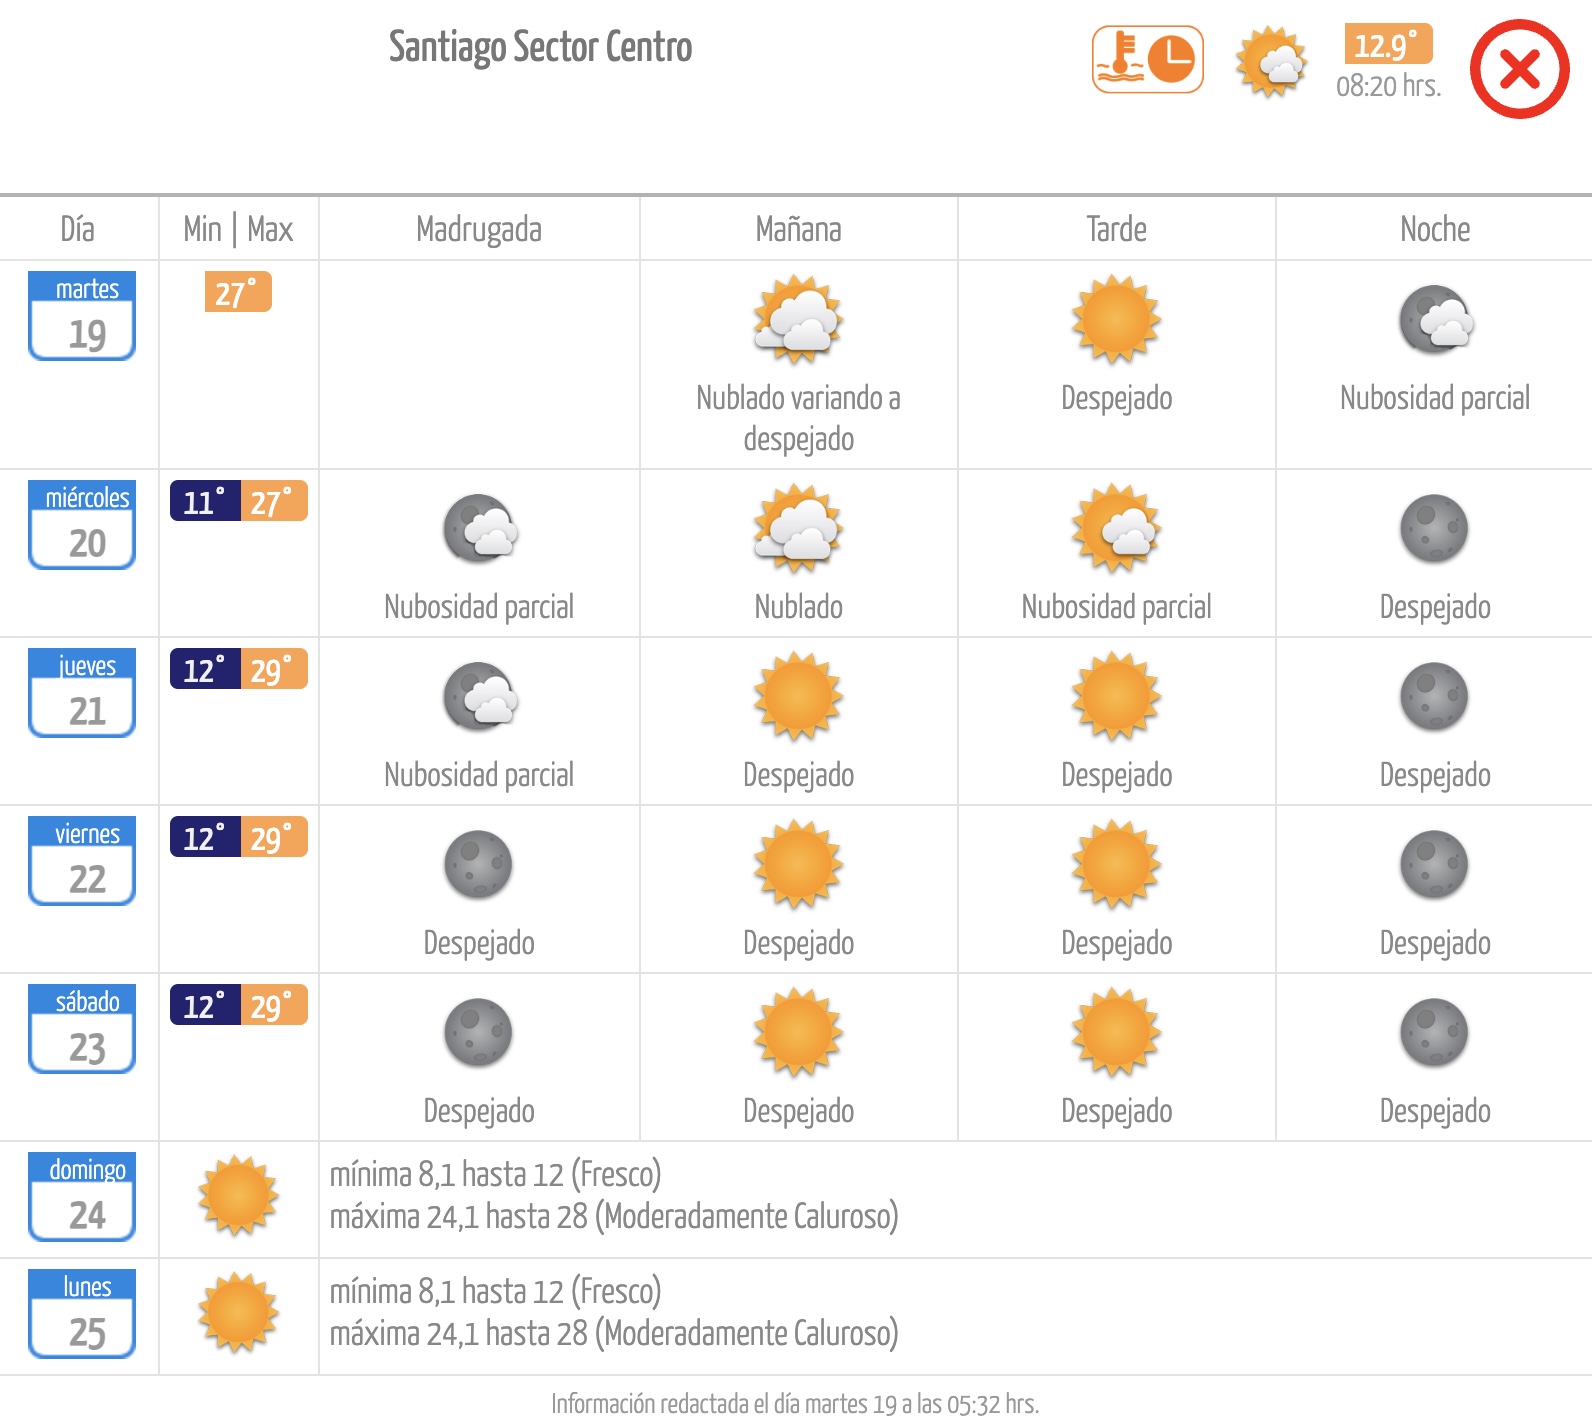Select the lunes 25 calendar icon
This screenshot has width=1592, height=1426.
82,1314
